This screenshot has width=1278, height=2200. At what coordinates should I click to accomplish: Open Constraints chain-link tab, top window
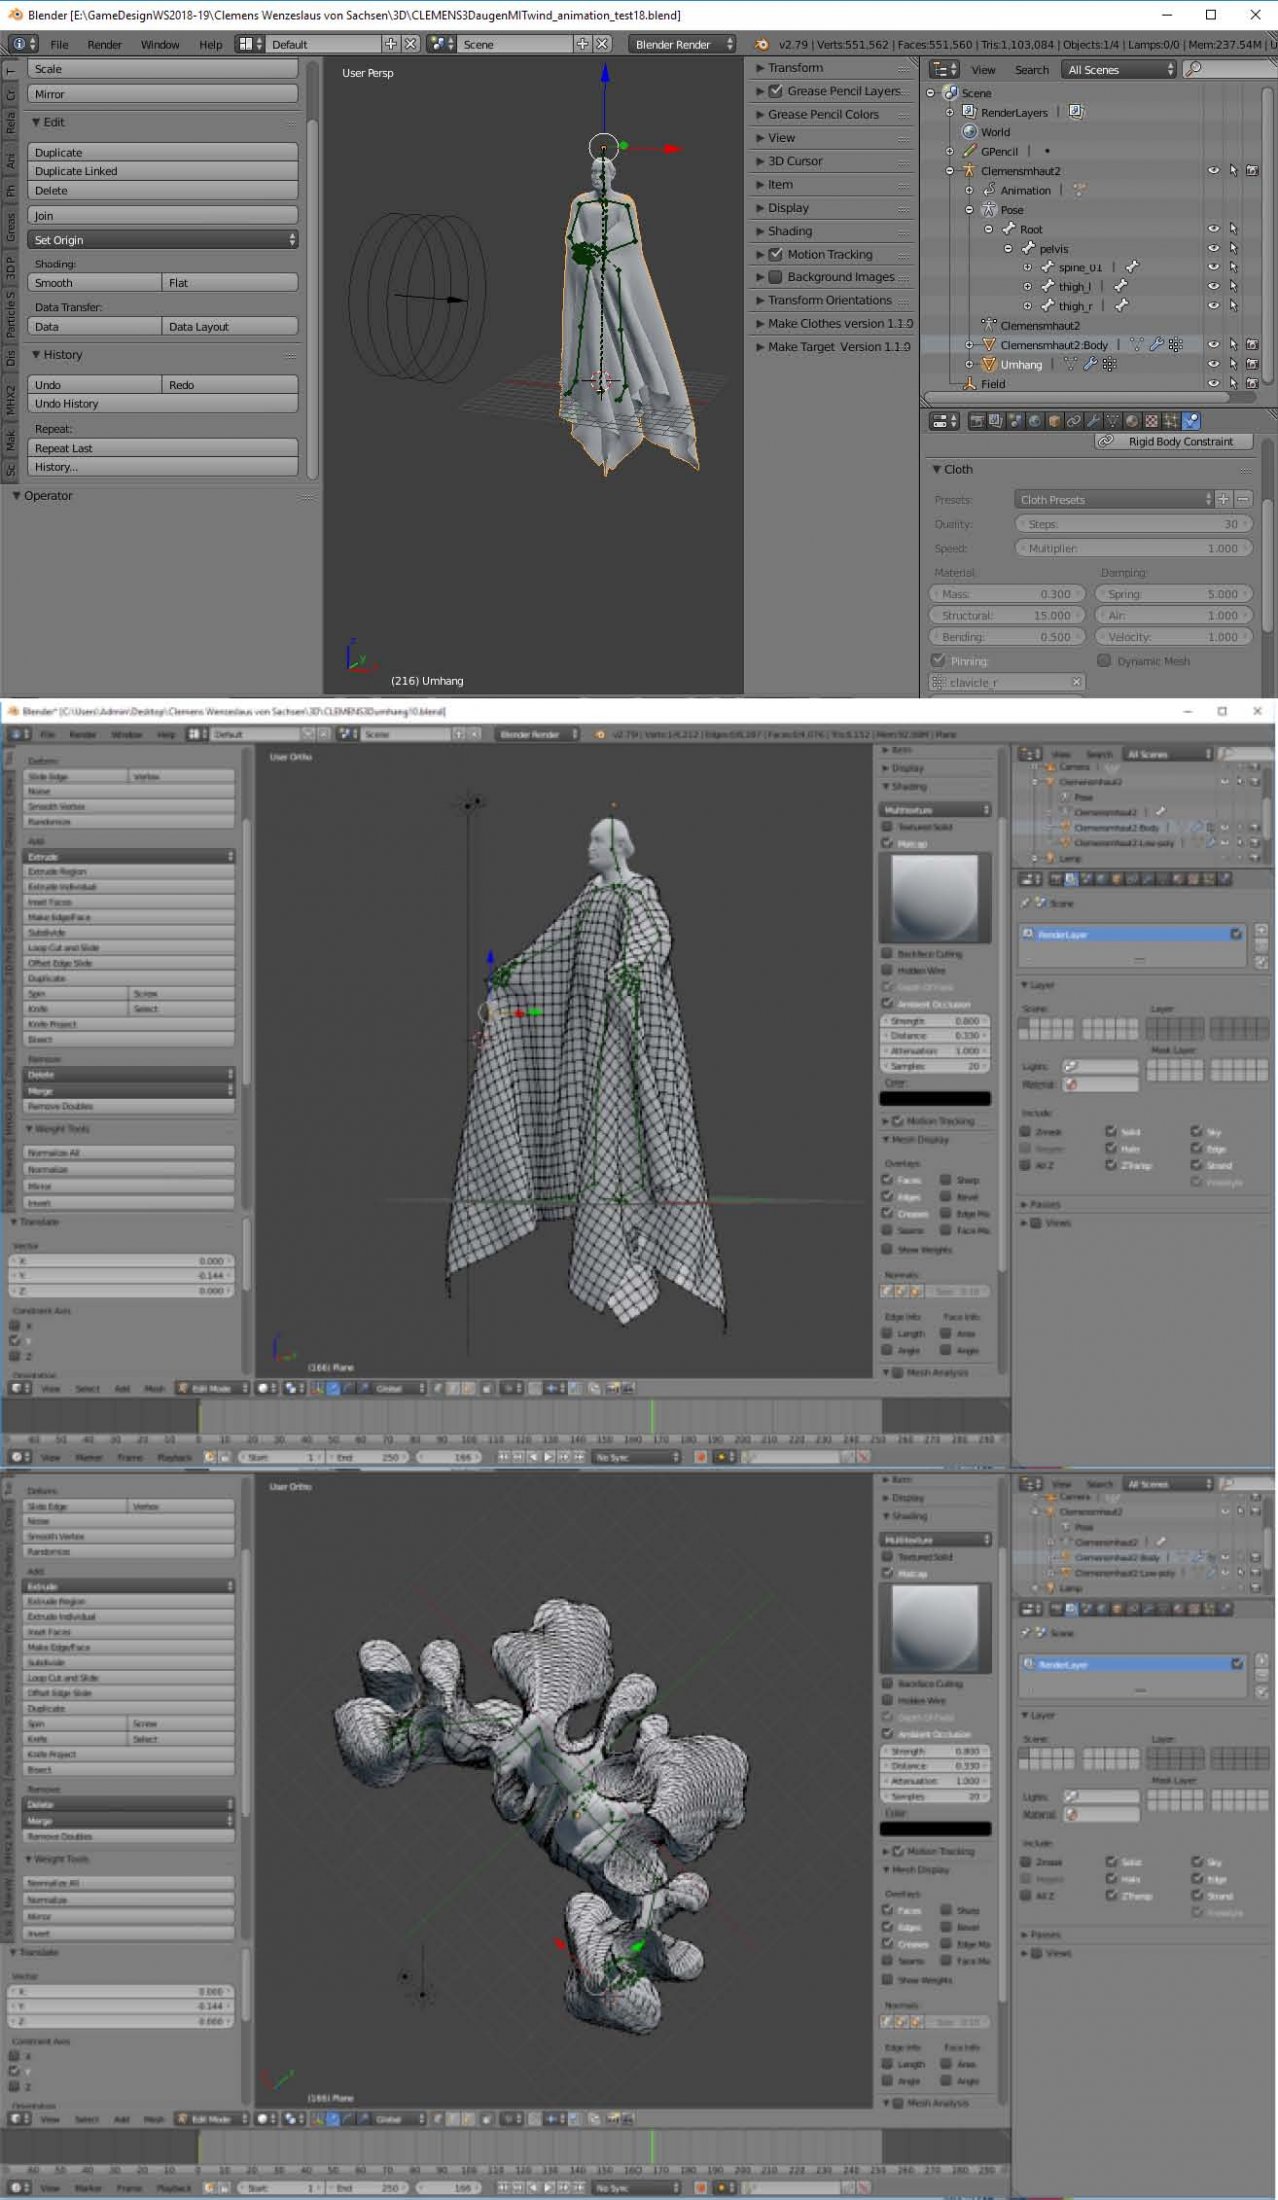pos(1073,421)
